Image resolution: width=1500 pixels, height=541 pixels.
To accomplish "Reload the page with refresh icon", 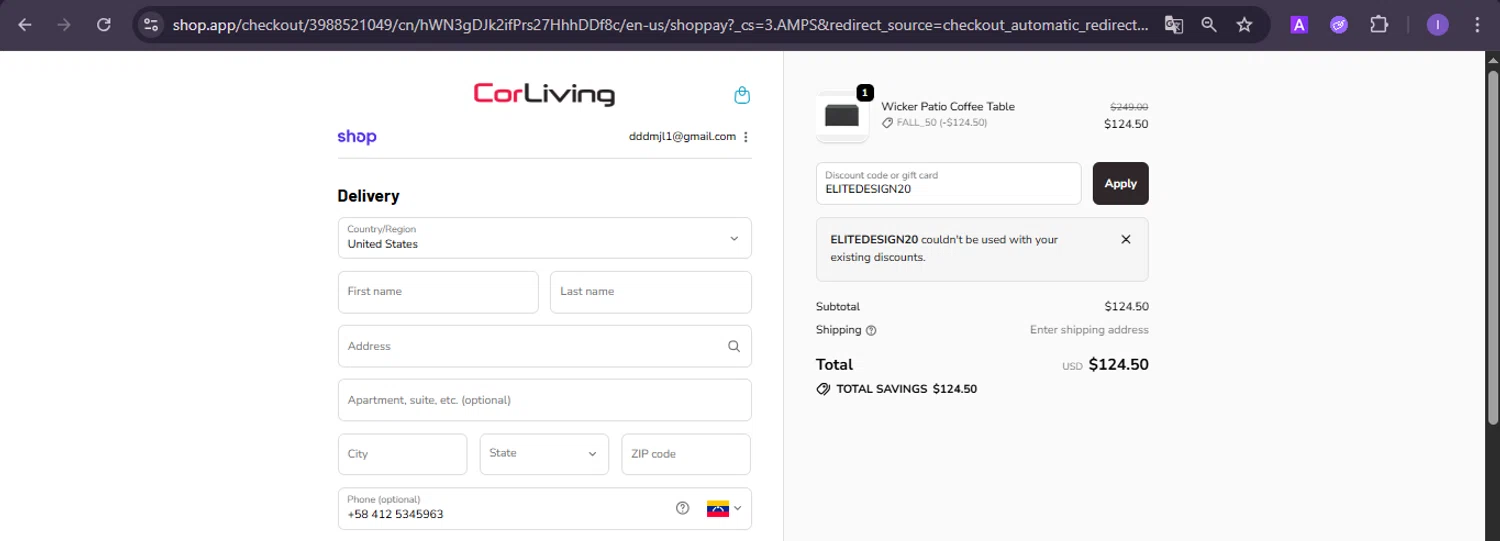I will (x=104, y=25).
